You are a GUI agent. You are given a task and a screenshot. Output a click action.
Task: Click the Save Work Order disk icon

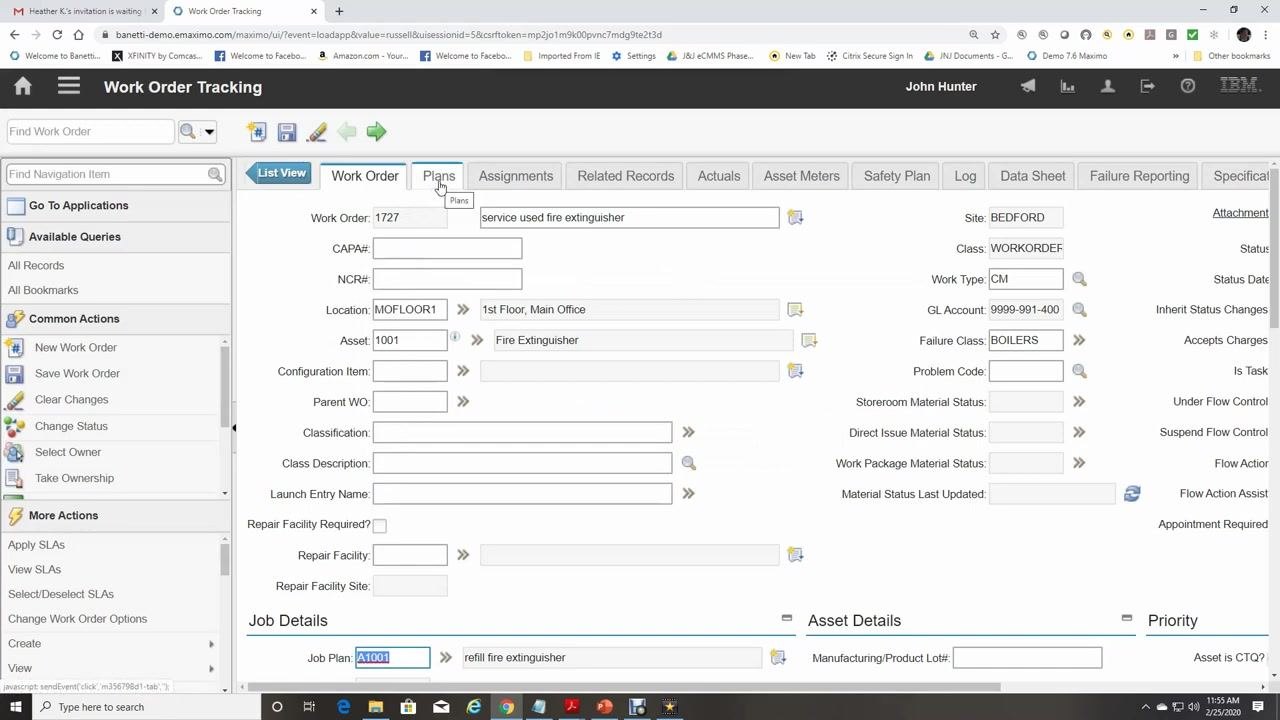pyautogui.click(x=287, y=132)
